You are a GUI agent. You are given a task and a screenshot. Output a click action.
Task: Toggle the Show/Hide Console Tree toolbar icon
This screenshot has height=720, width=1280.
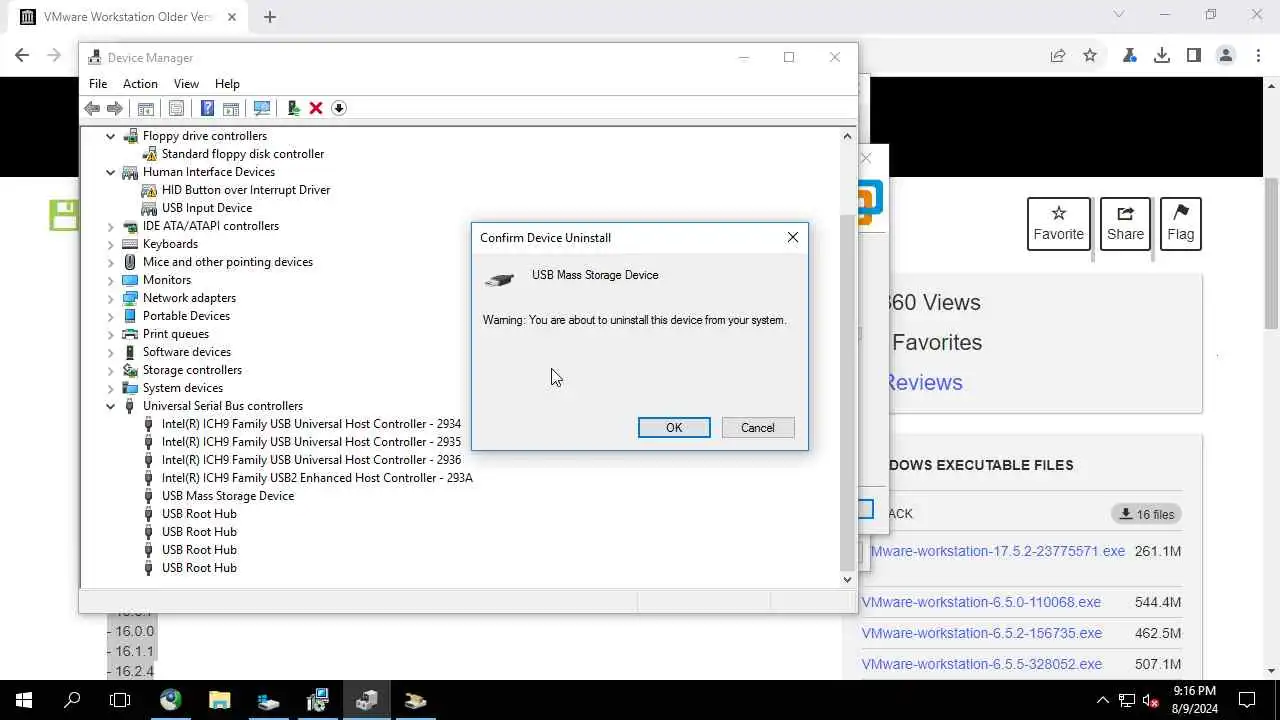(x=145, y=108)
